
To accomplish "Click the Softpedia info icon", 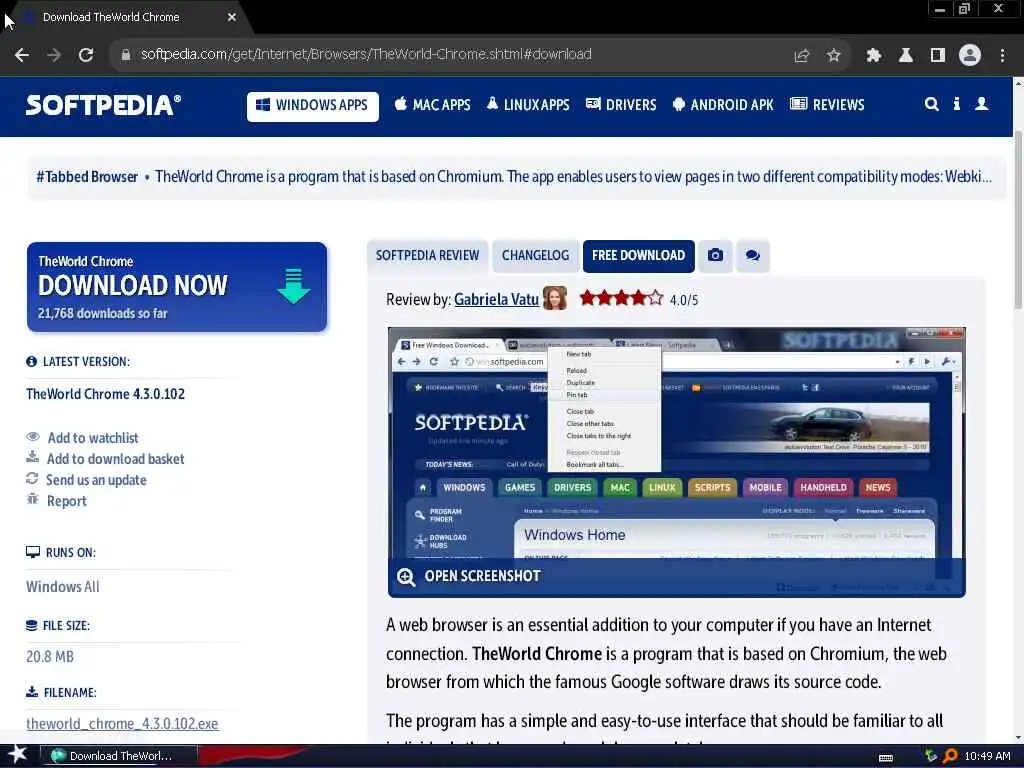I will [956, 104].
